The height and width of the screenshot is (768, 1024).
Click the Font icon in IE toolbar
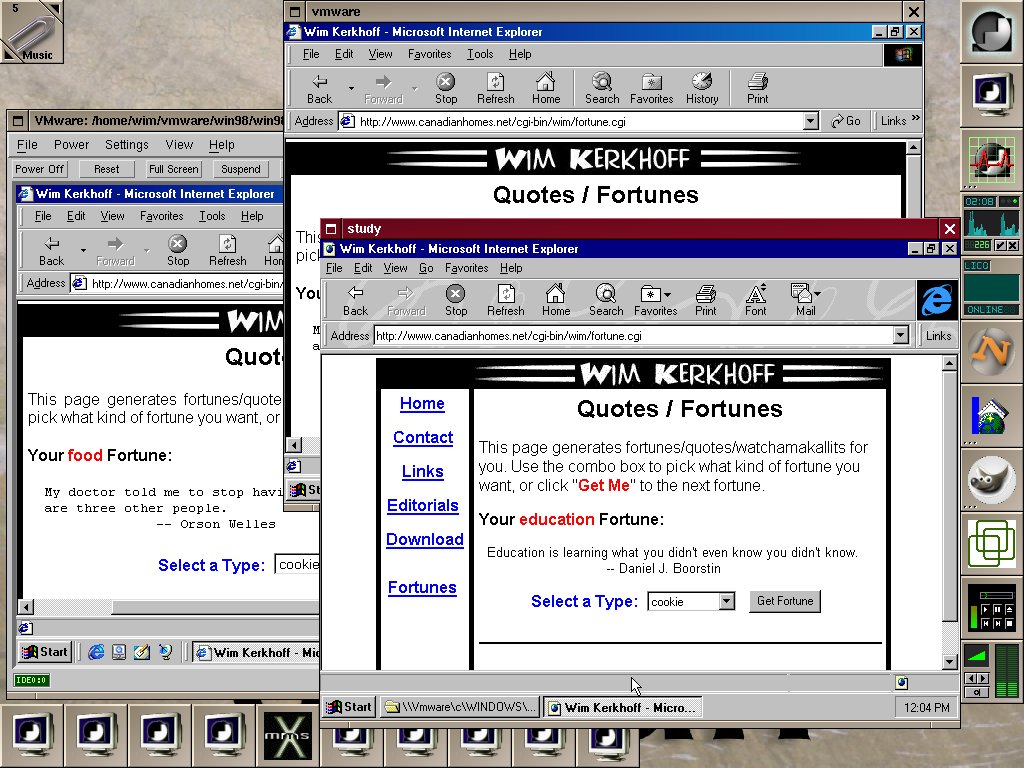pos(756,298)
